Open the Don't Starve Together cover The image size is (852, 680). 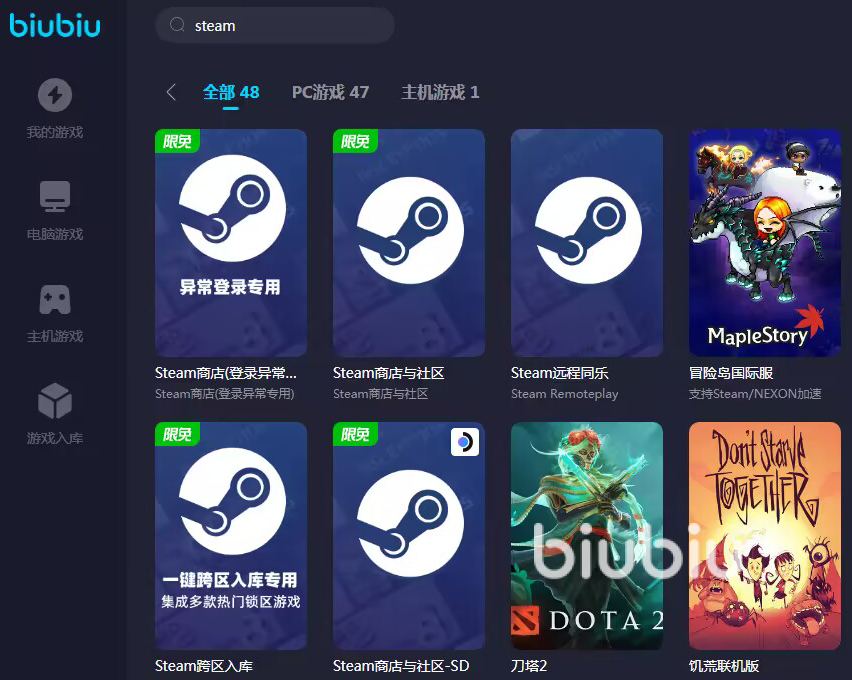(765, 536)
